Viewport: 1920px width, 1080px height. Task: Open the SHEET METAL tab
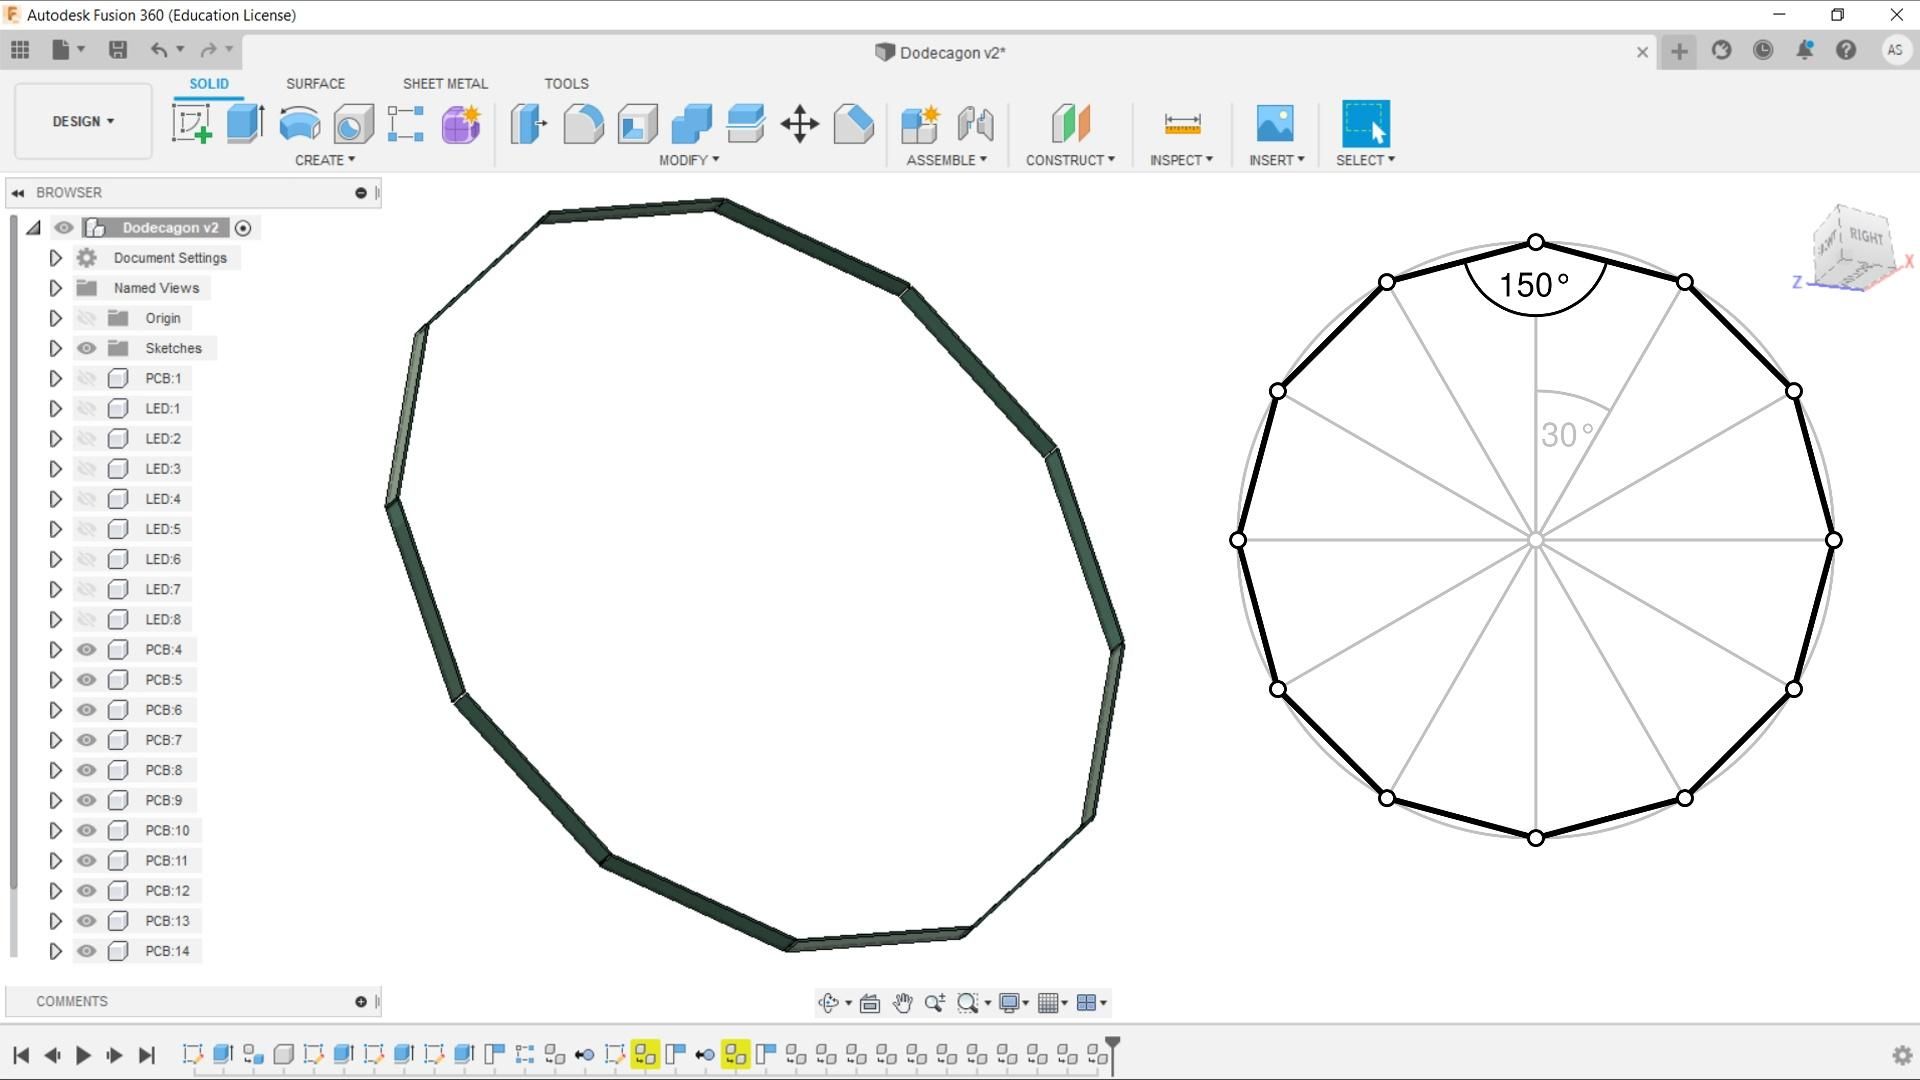click(445, 84)
